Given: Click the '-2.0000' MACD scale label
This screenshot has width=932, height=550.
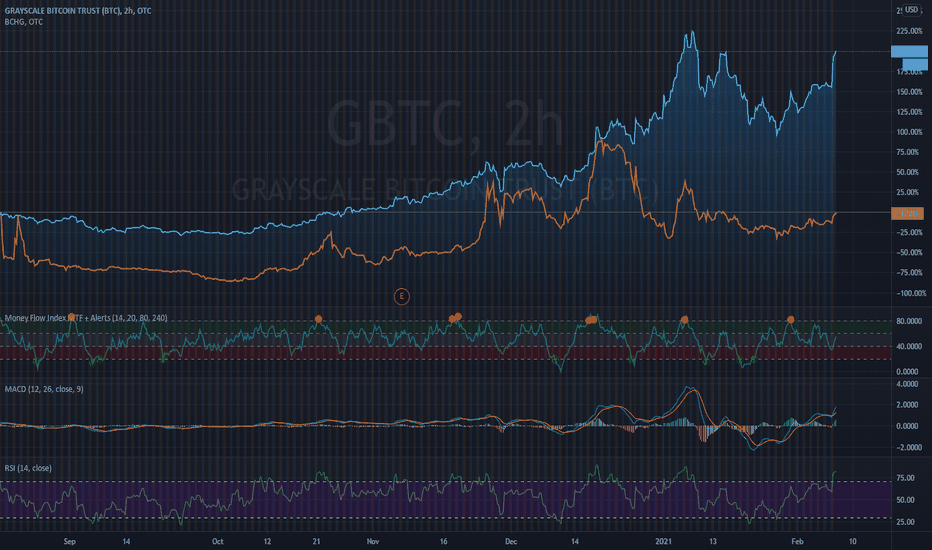Looking at the screenshot, I should coord(907,448).
